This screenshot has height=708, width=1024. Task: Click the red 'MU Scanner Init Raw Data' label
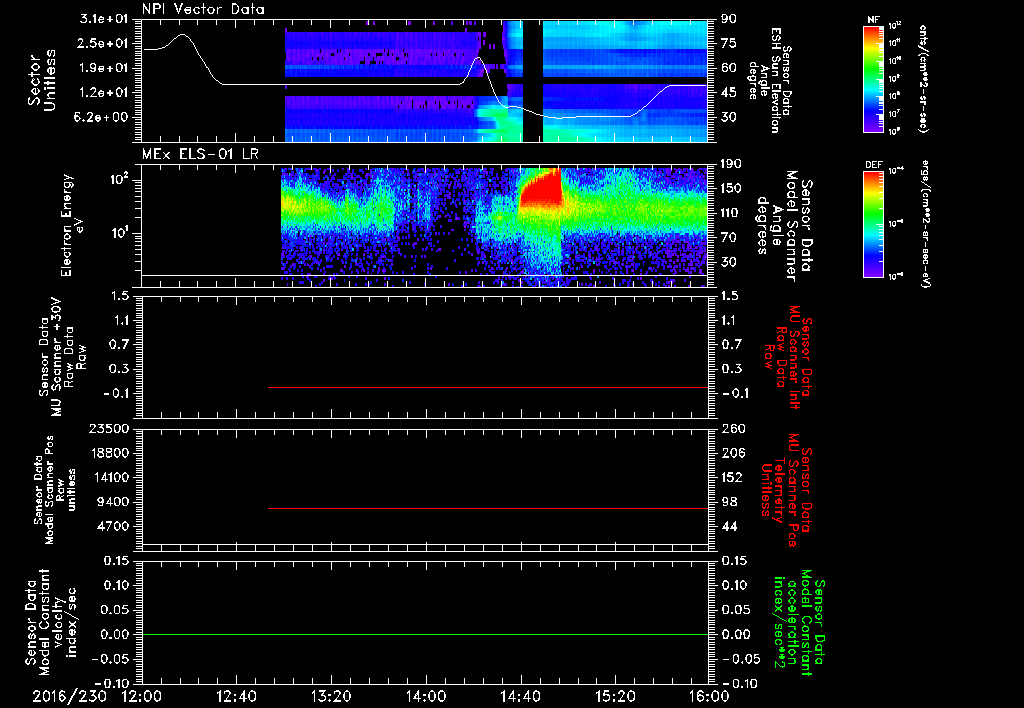tap(788, 356)
